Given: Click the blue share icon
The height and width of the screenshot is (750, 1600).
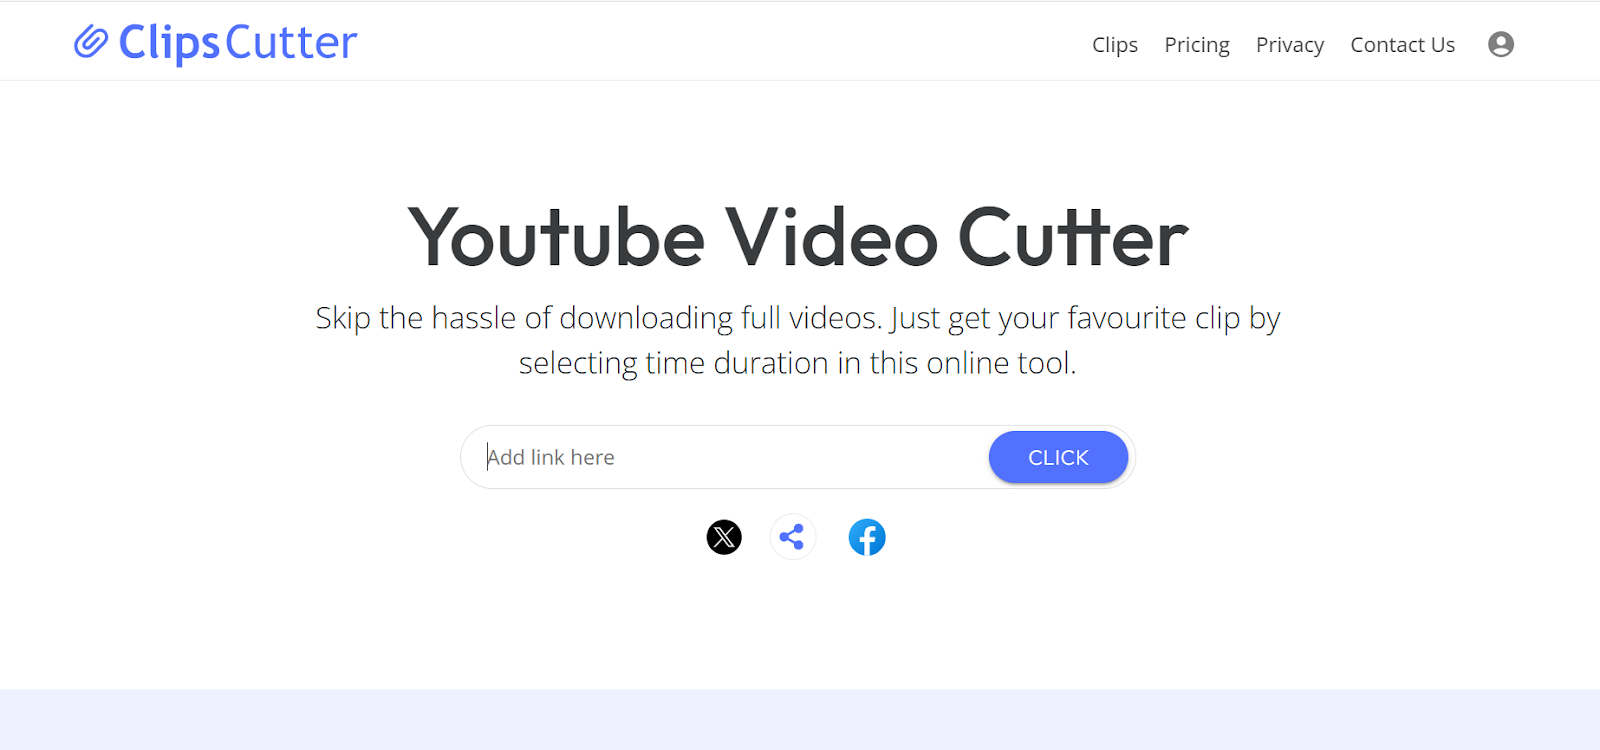Looking at the screenshot, I should (x=792, y=537).
